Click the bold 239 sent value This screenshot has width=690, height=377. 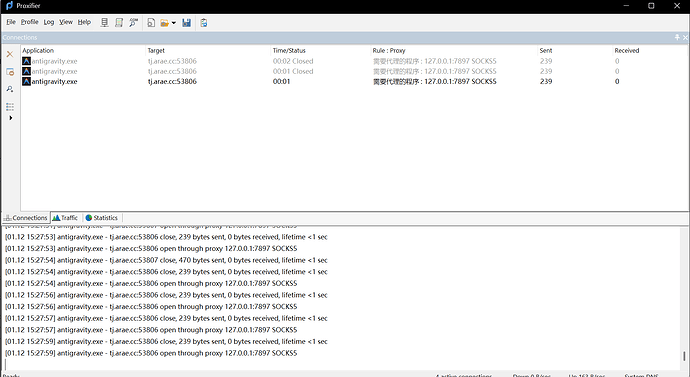coord(546,81)
